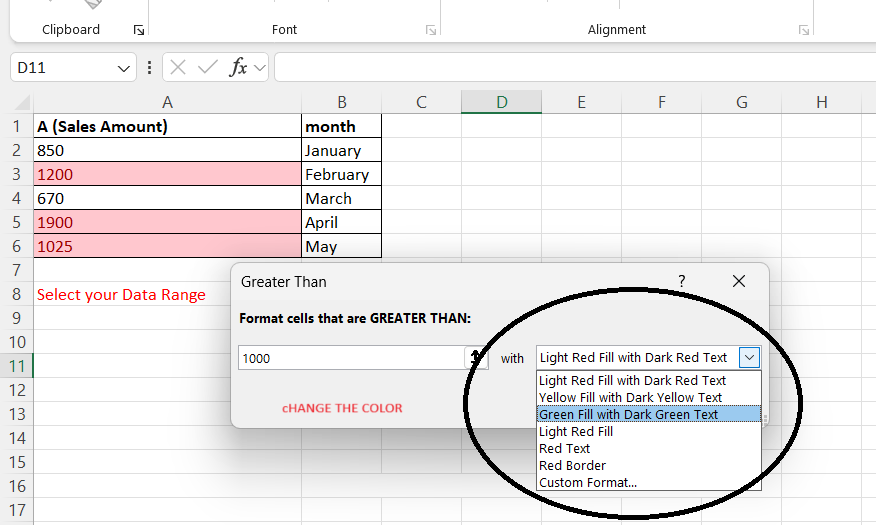The height and width of the screenshot is (525, 876).
Task: Choose the Red Text option
Action: point(649,448)
